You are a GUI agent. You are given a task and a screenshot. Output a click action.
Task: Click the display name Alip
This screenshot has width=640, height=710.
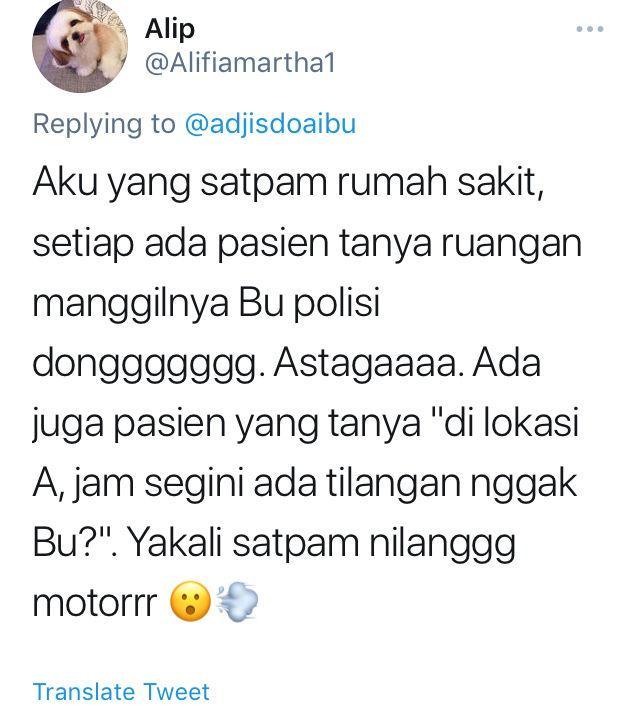coord(170,29)
